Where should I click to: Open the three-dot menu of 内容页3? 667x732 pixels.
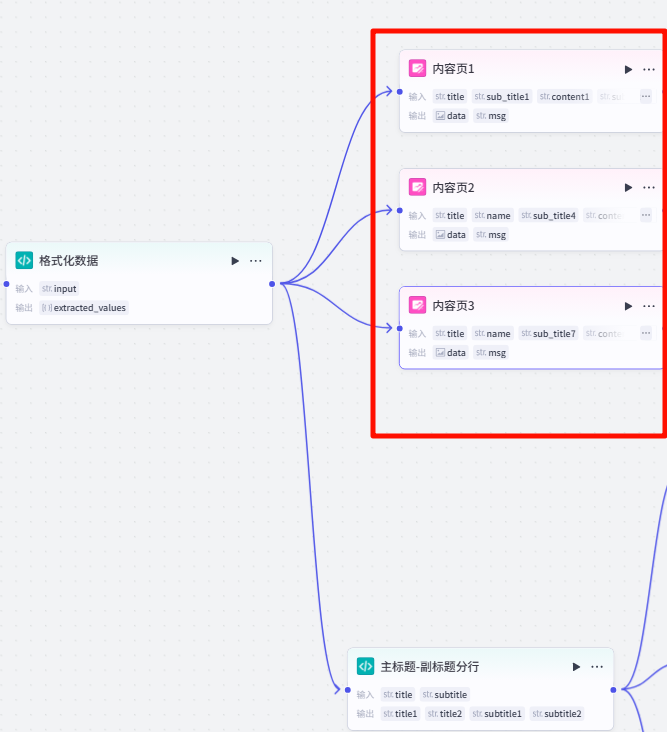click(x=649, y=306)
